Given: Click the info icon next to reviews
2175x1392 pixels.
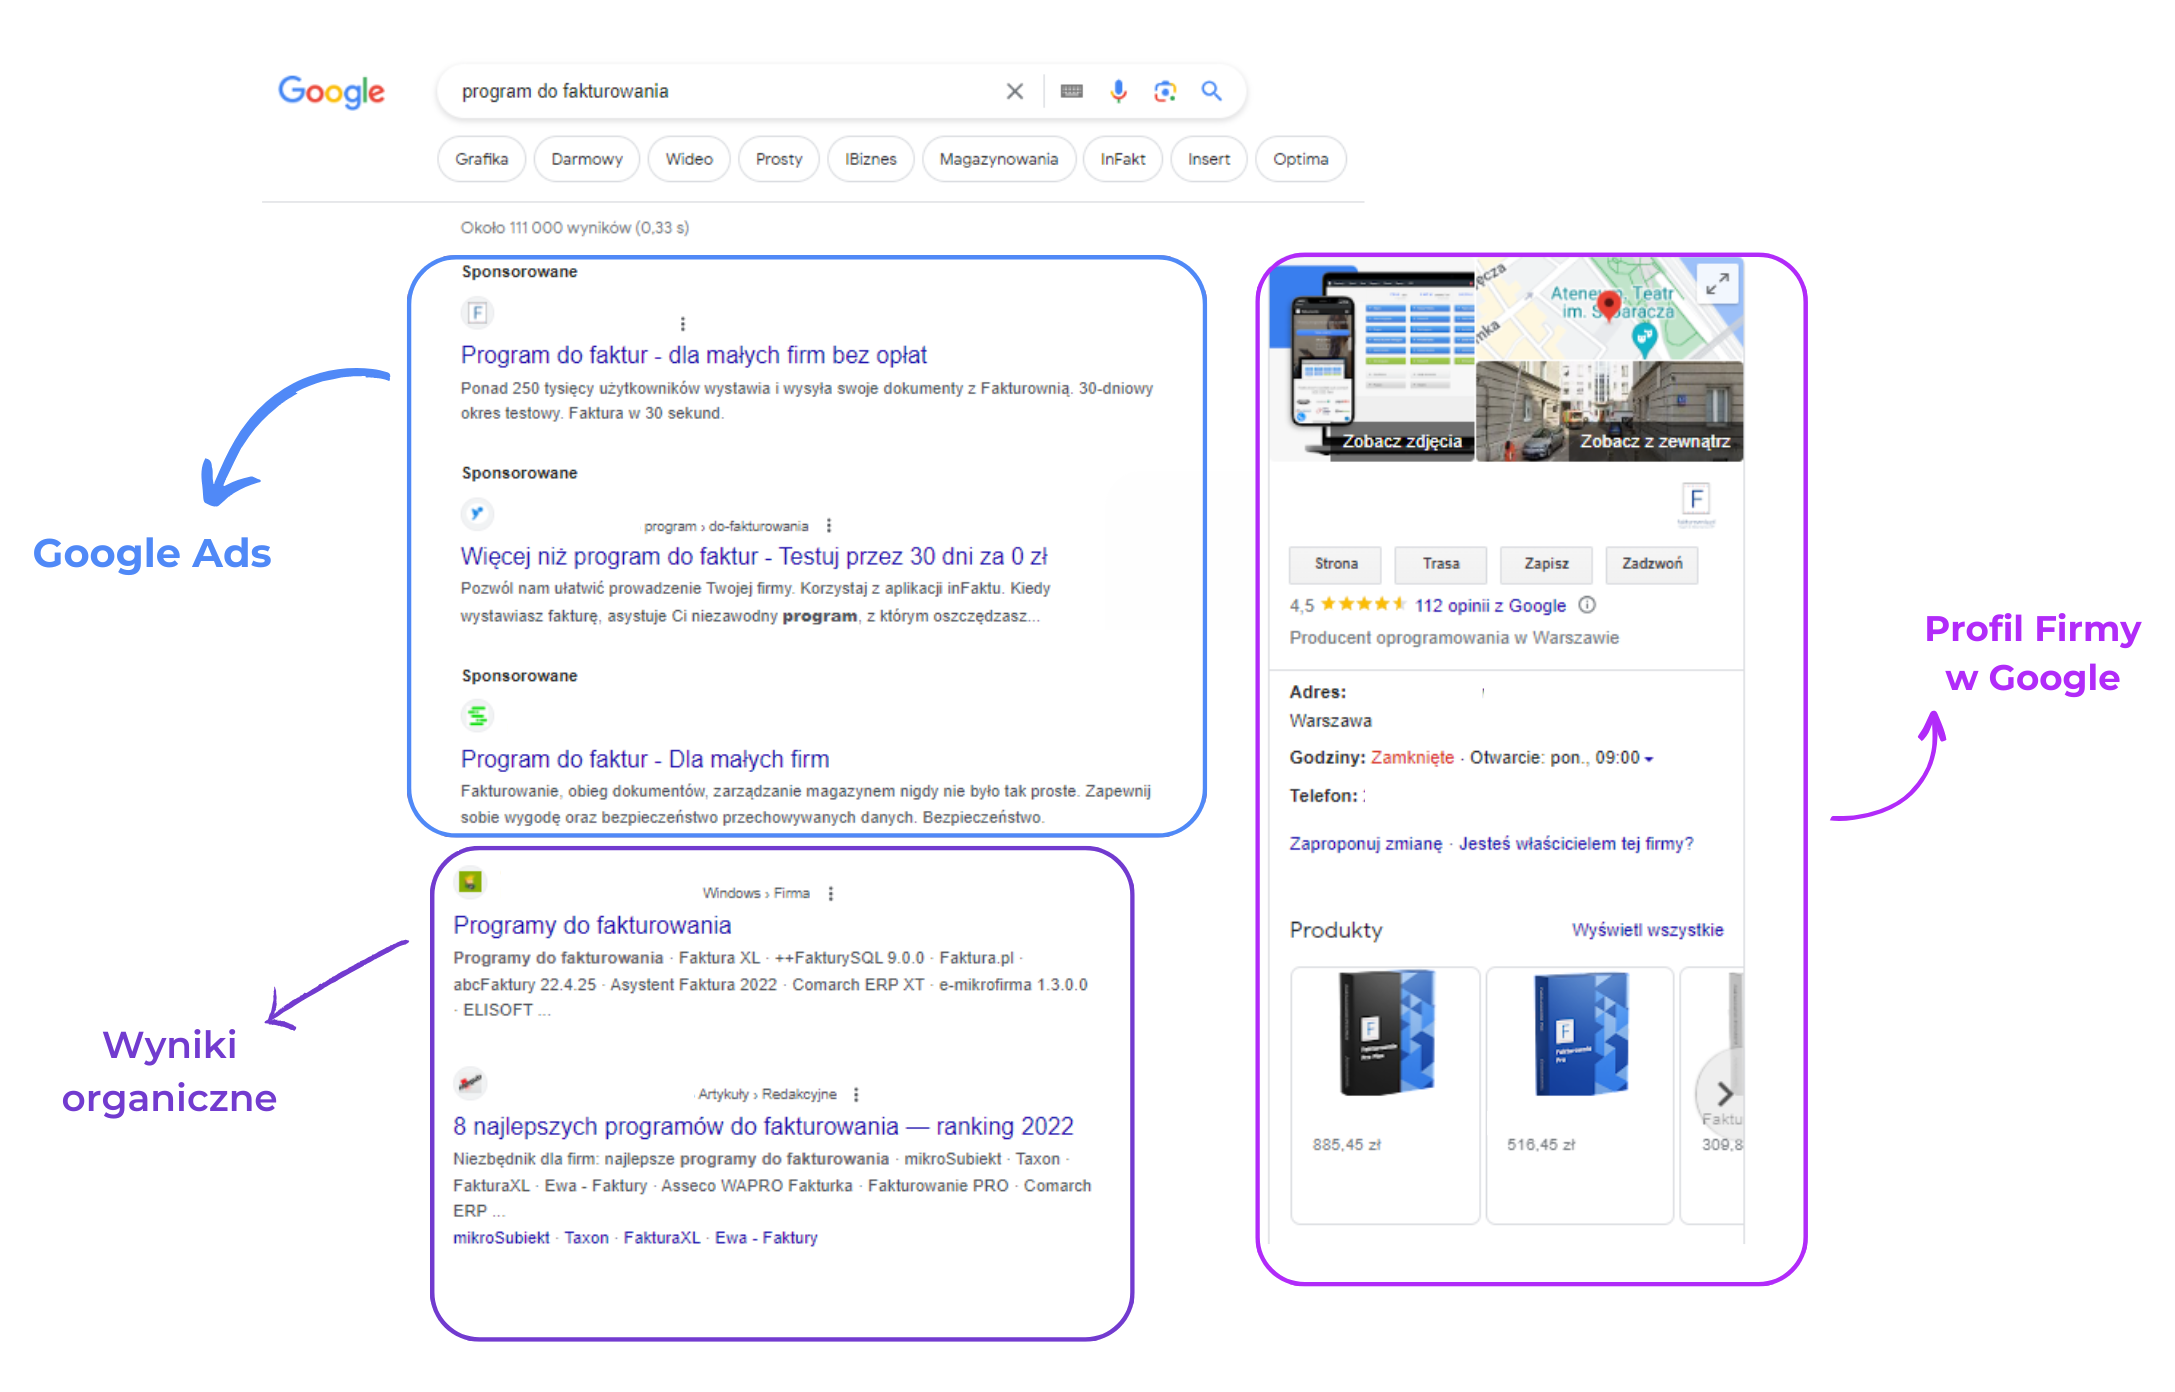Looking at the screenshot, I should [x=1587, y=605].
